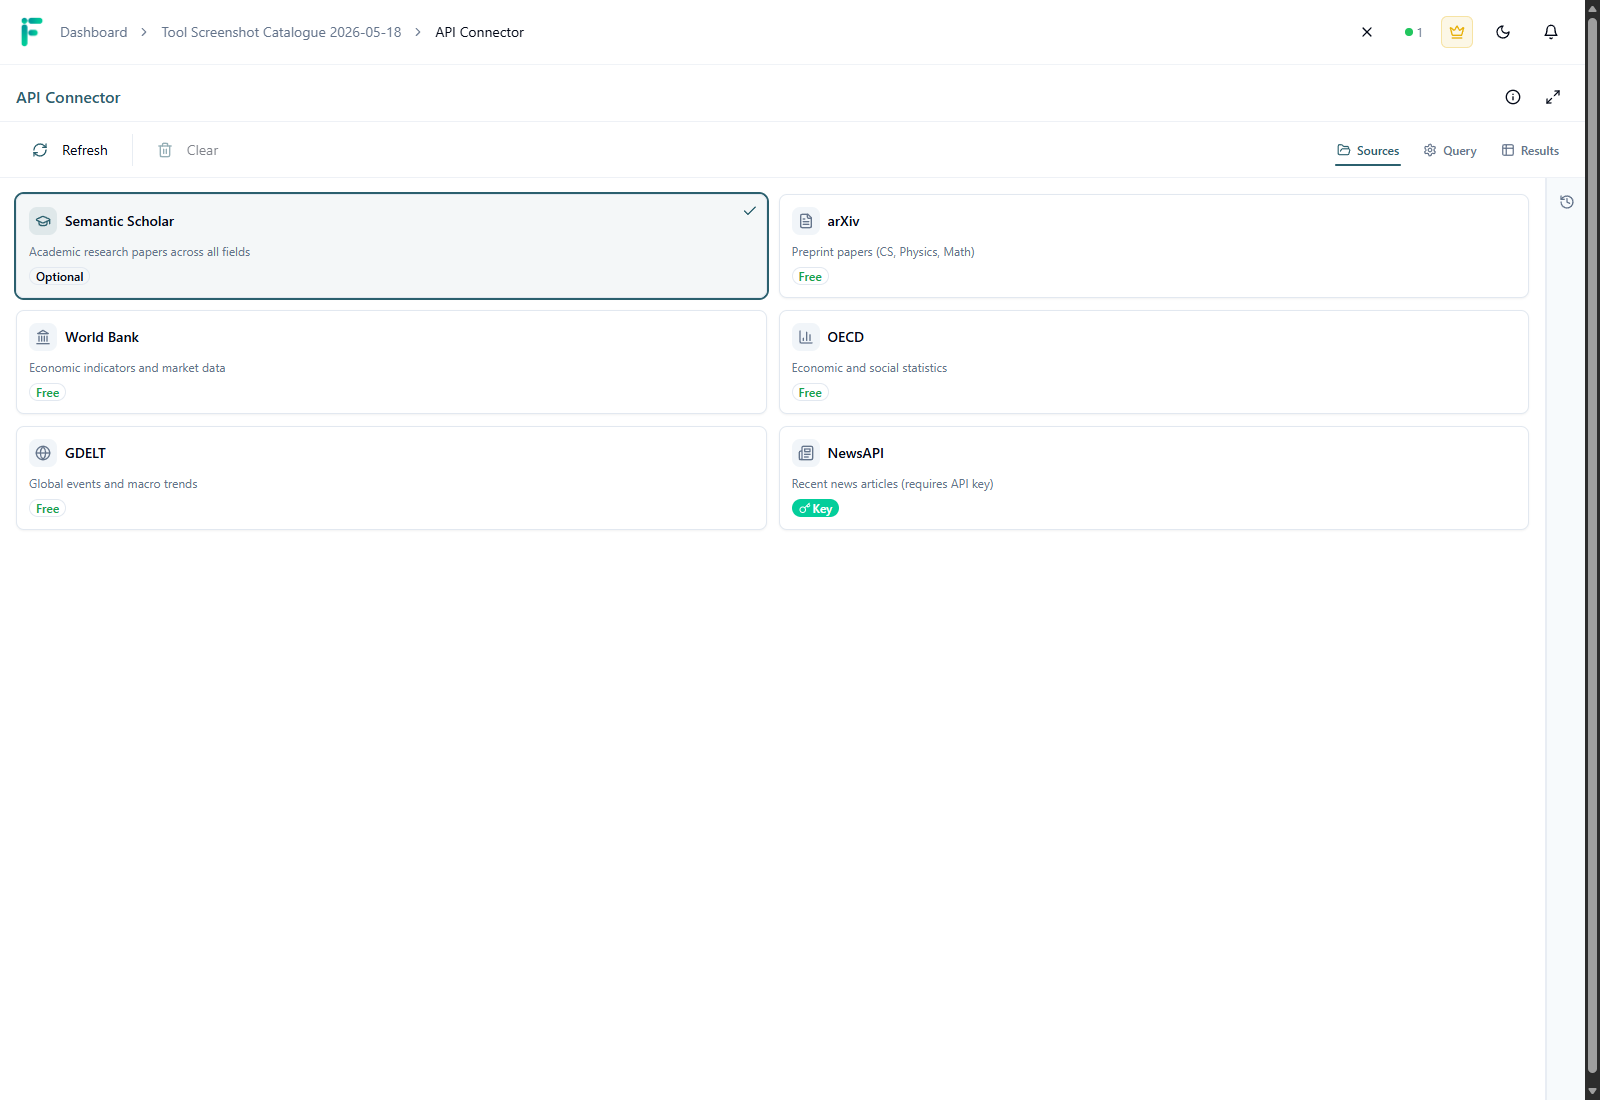Open the history panel icon
The width and height of the screenshot is (1600, 1100).
point(1567,202)
